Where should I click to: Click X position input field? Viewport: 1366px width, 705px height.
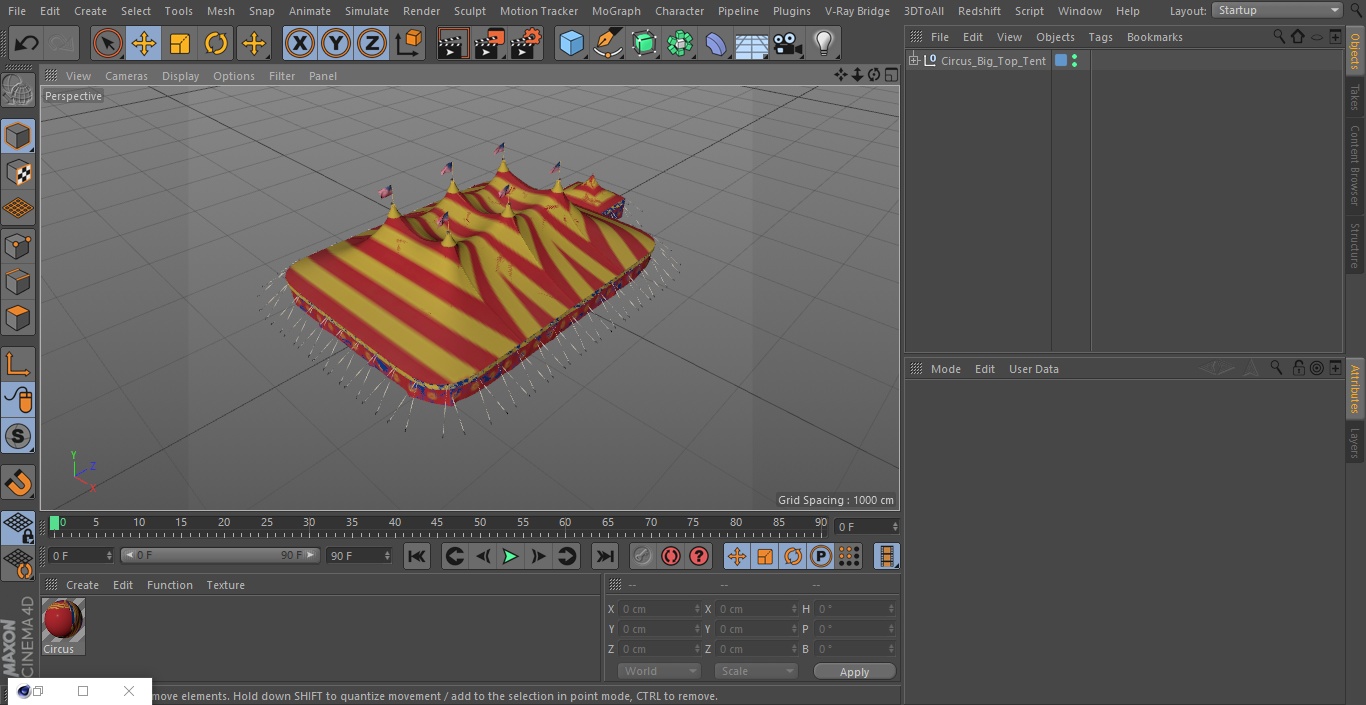[x=660, y=608]
